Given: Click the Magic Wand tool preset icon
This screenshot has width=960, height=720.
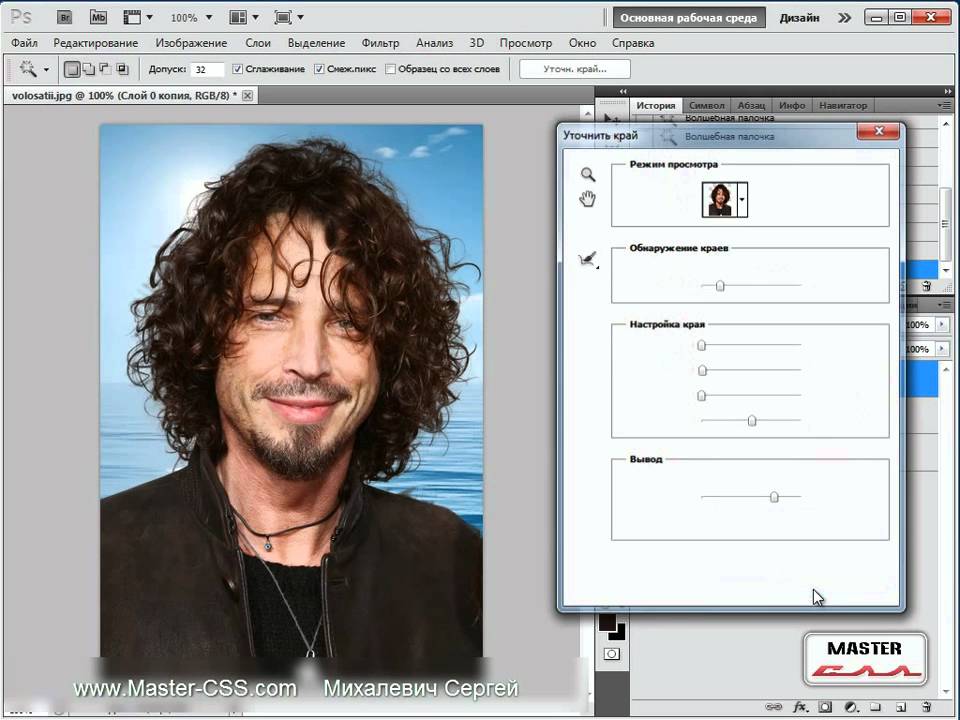Looking at the screenshot, I should [x=28, y=69].
